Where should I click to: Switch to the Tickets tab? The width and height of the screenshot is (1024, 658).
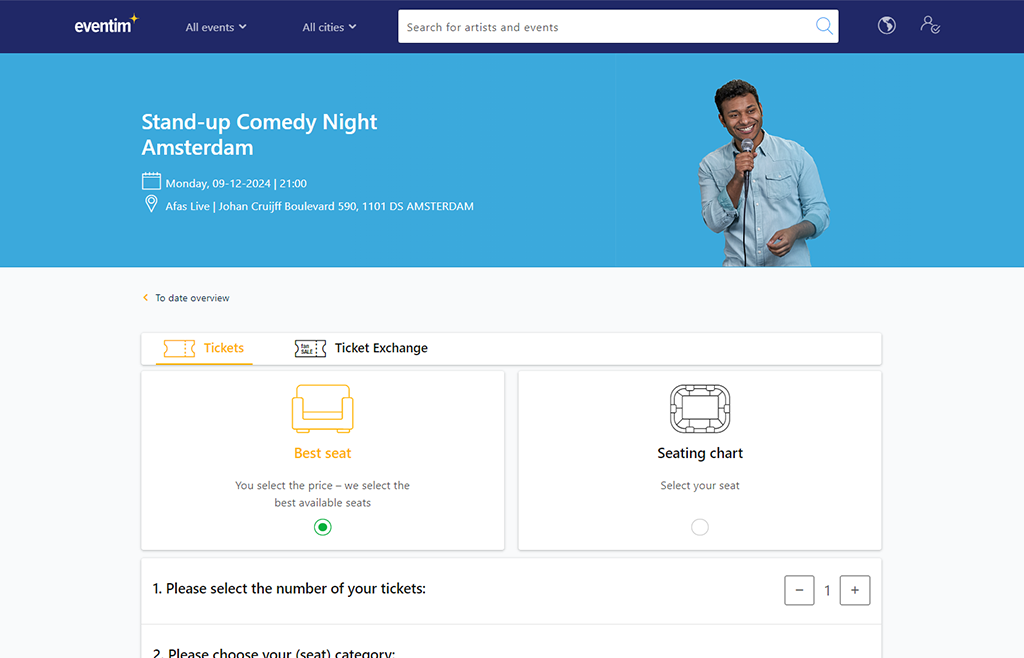click(205, 348)
